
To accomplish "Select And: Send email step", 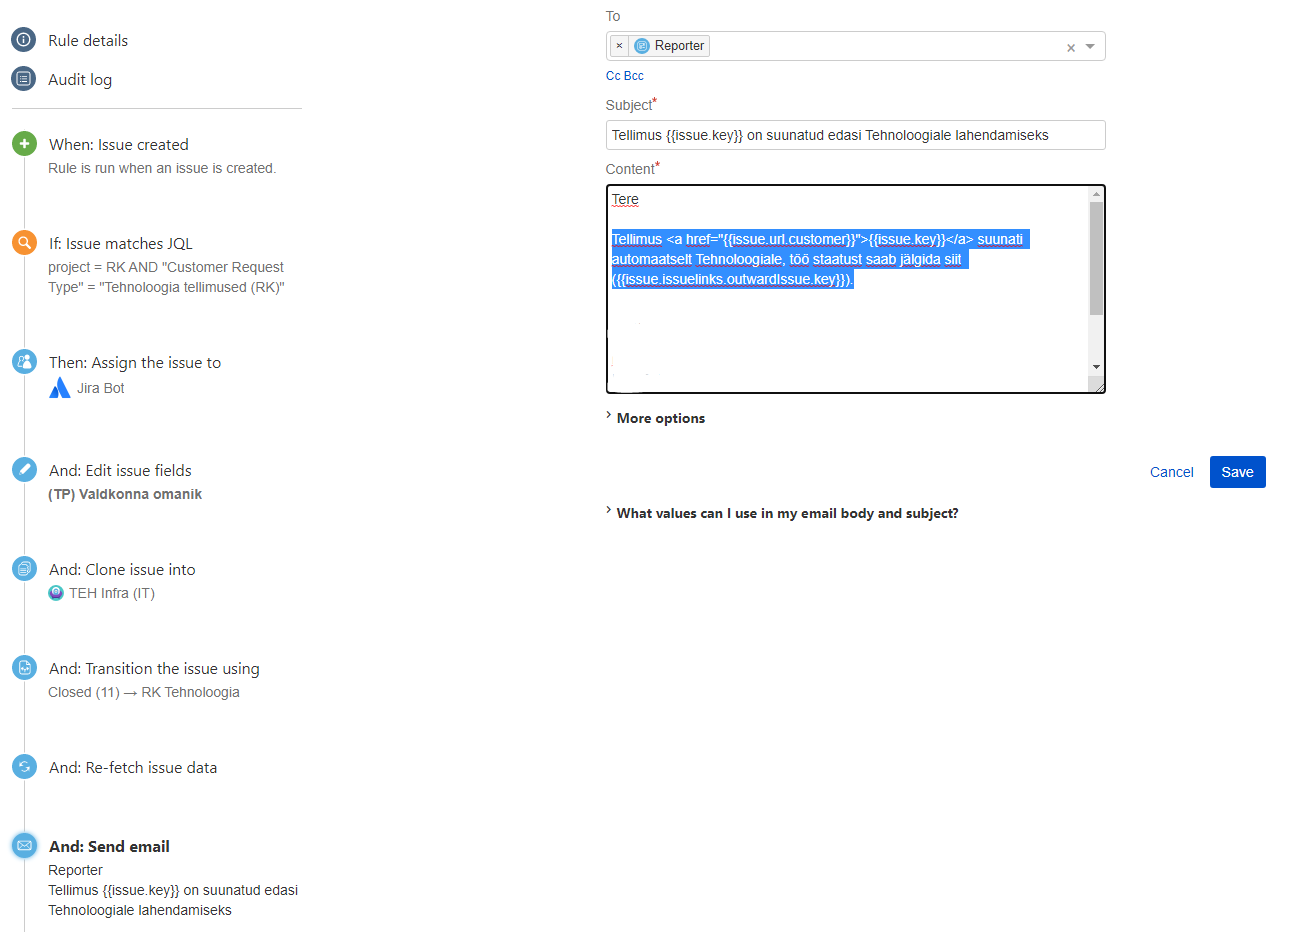I will pos(109,846).
